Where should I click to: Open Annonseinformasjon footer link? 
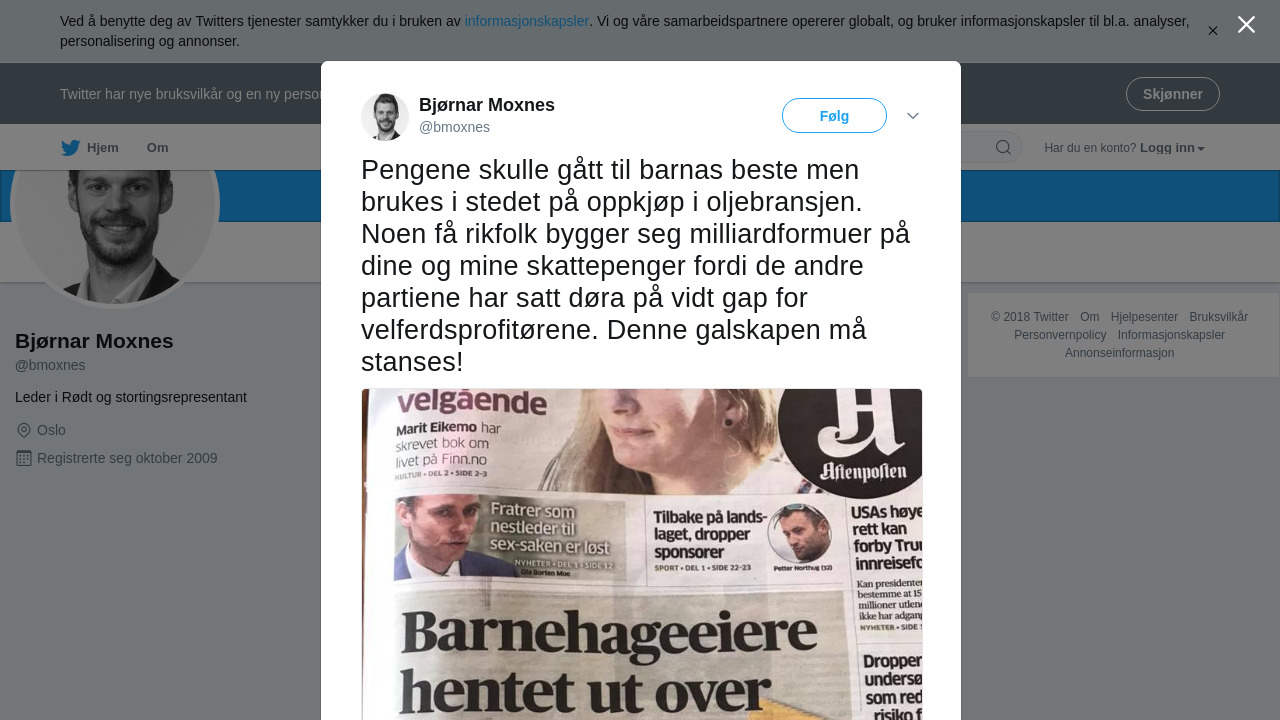[1120, 353]
